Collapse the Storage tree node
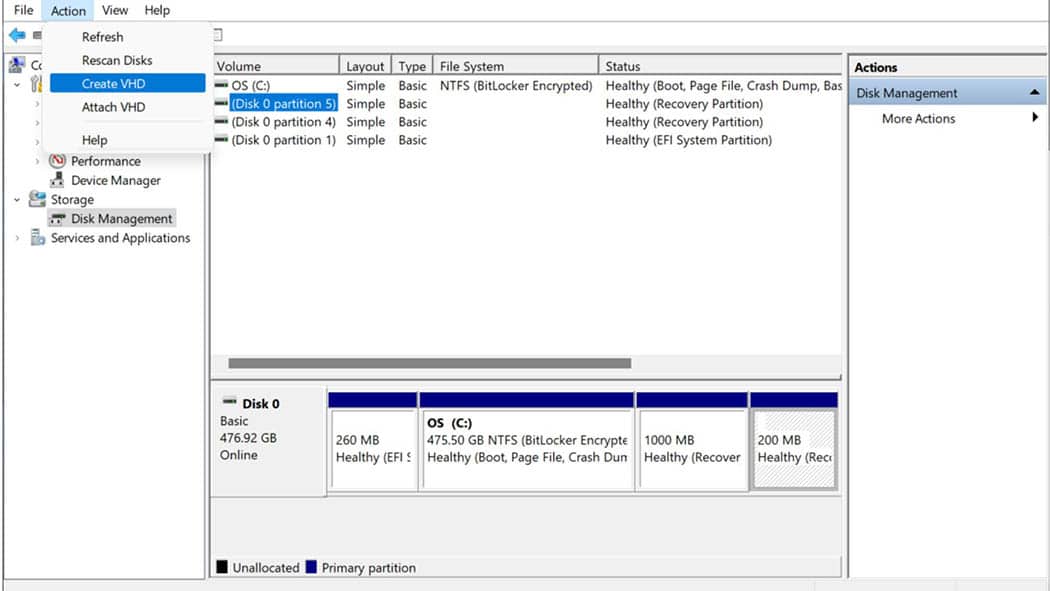Viewport: 1050px width, 591px height. 17,199
